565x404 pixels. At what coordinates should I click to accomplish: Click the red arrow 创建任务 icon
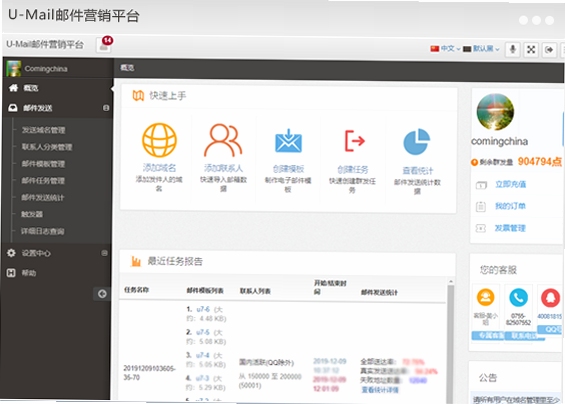click(x=354, y=141)
